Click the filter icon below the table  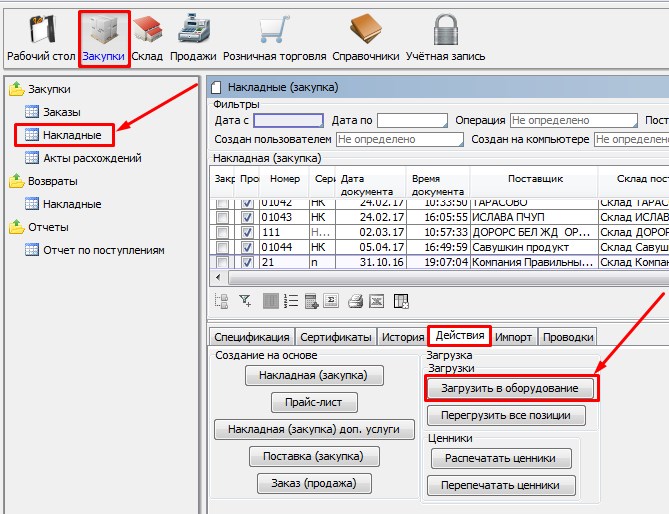tap(246, 300)
